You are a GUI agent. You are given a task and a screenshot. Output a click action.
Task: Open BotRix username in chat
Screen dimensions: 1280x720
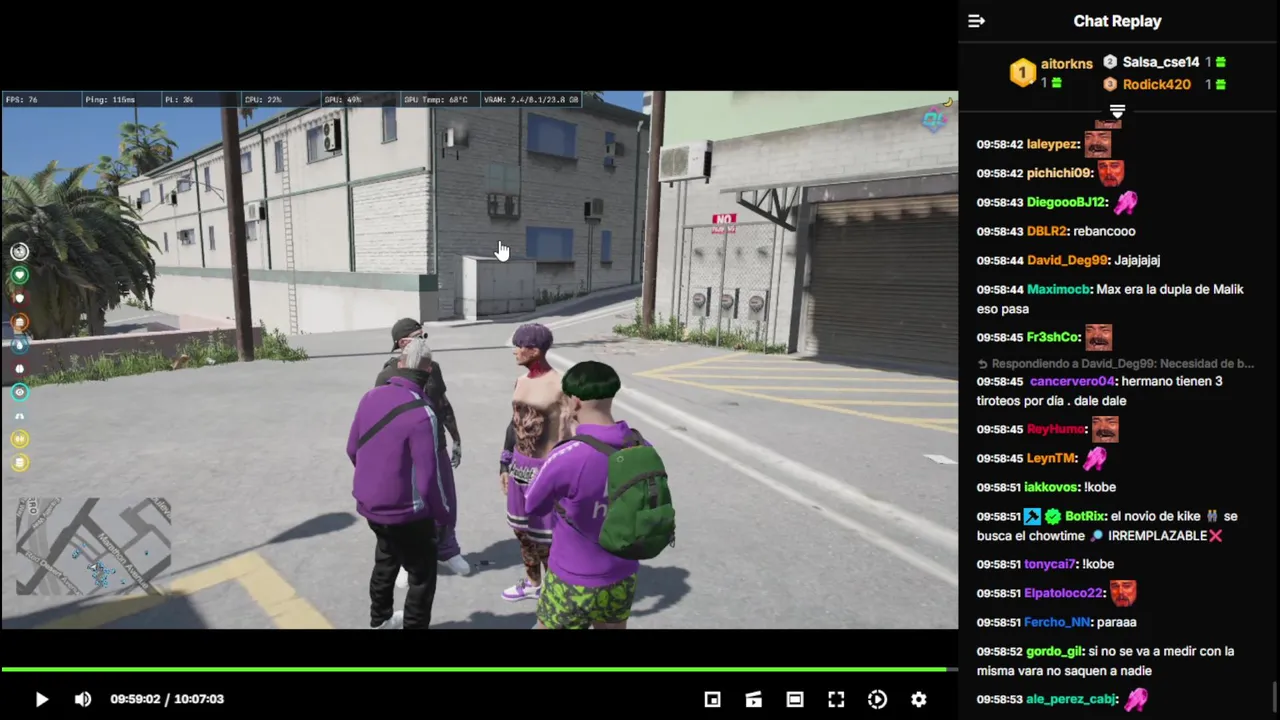tap(1084, 517)
